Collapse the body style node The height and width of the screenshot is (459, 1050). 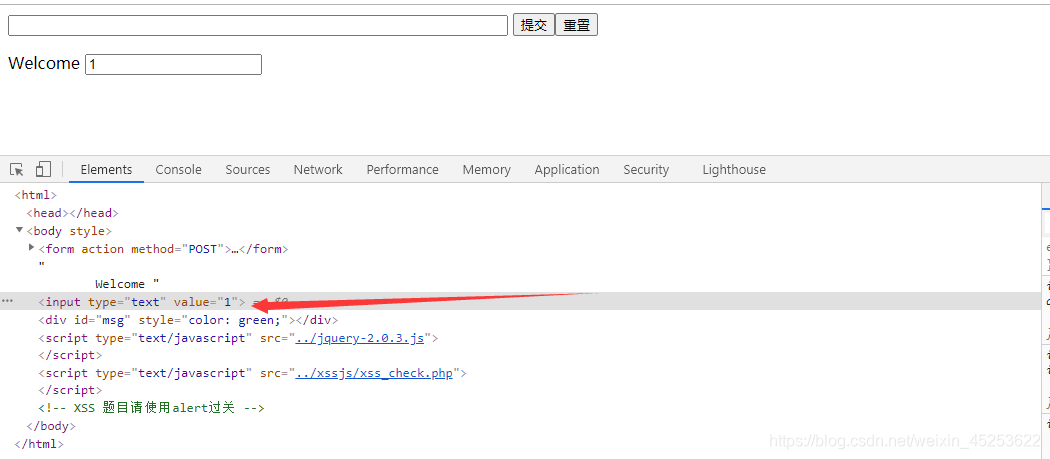(x=19, y=230)
